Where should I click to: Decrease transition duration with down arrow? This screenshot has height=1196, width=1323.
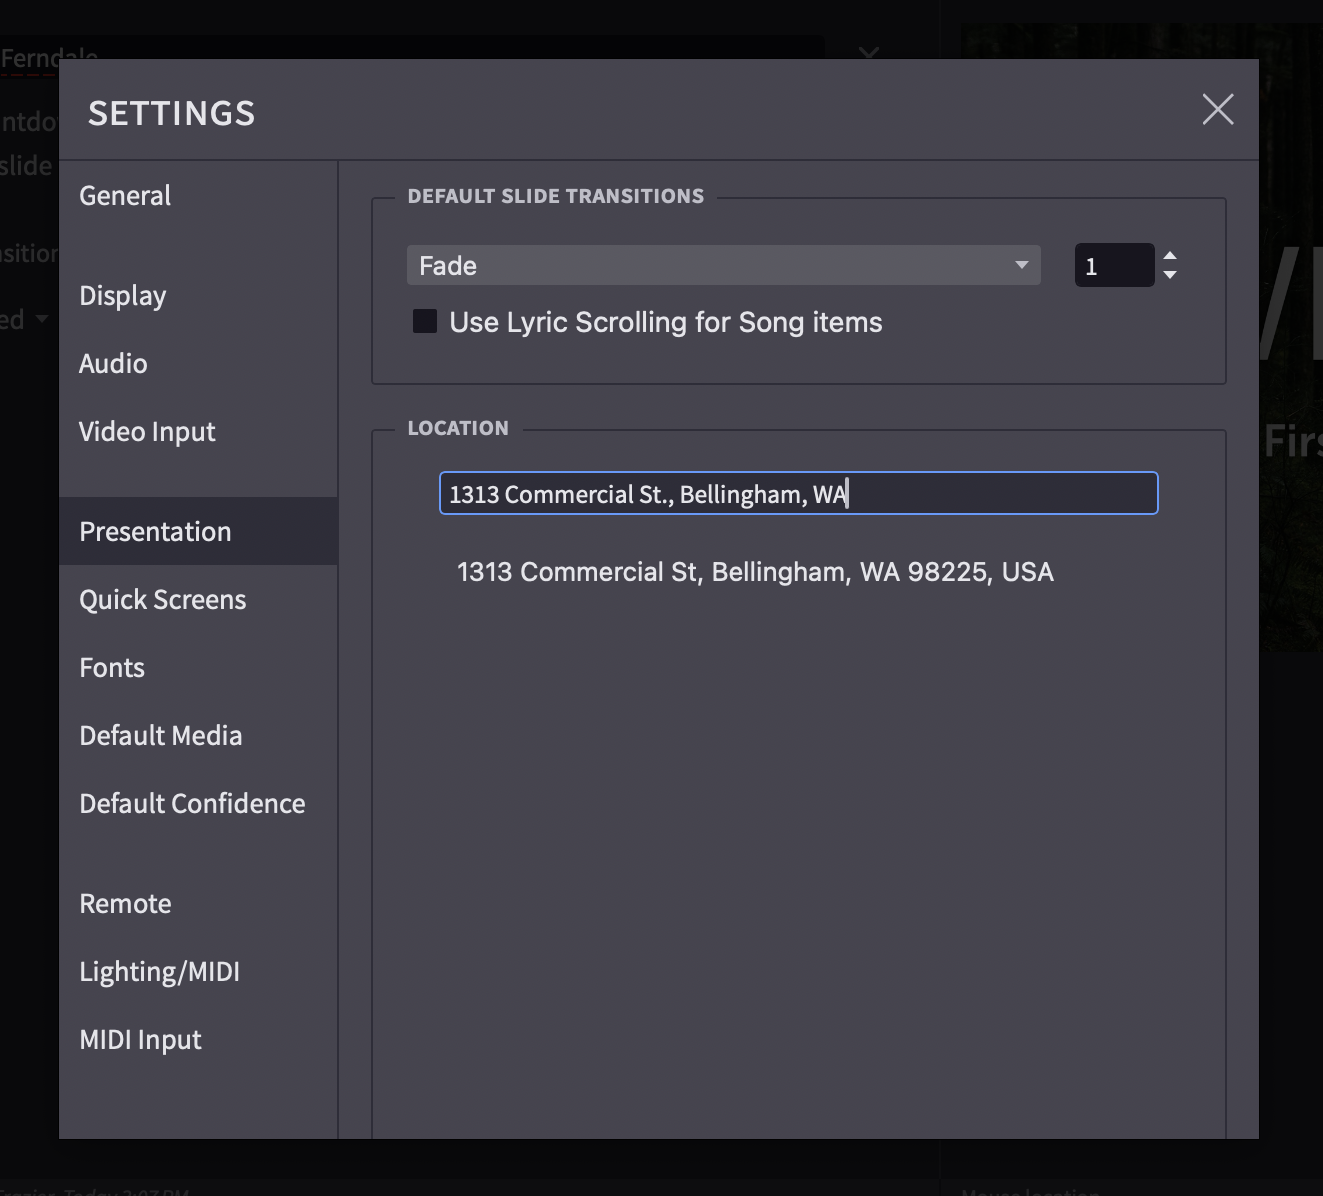tap(1170, 275)
